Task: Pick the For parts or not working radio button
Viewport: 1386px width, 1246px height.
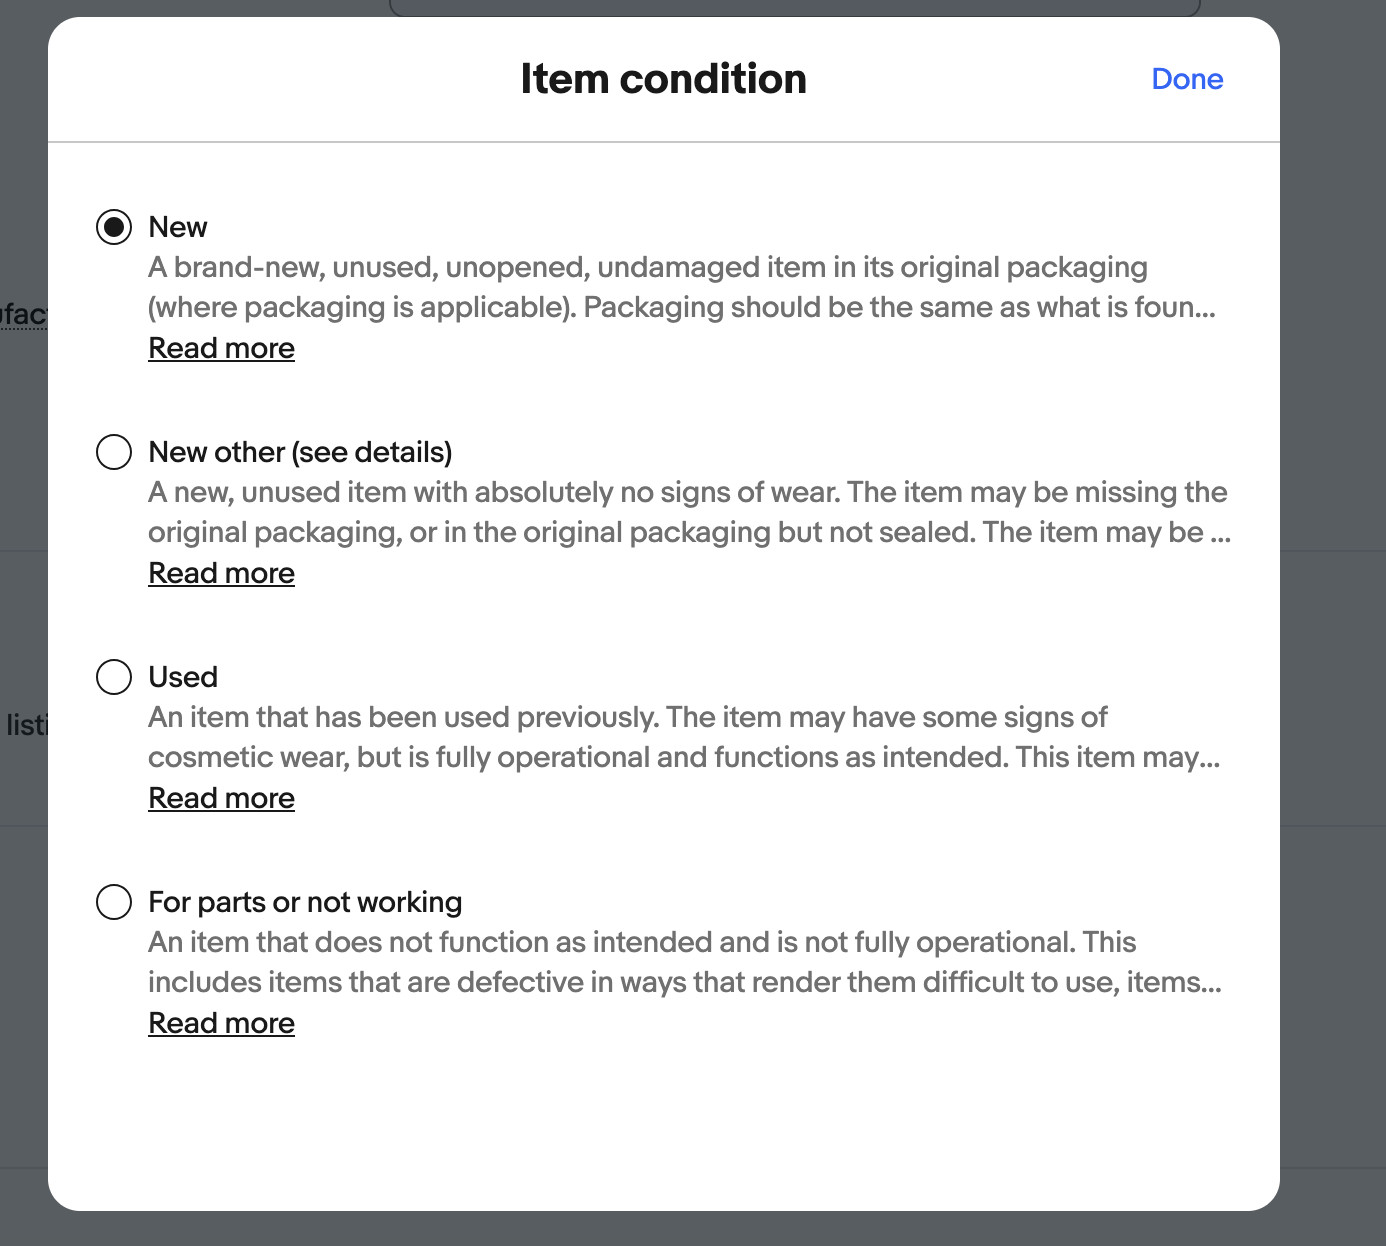Action: (114, 902)
